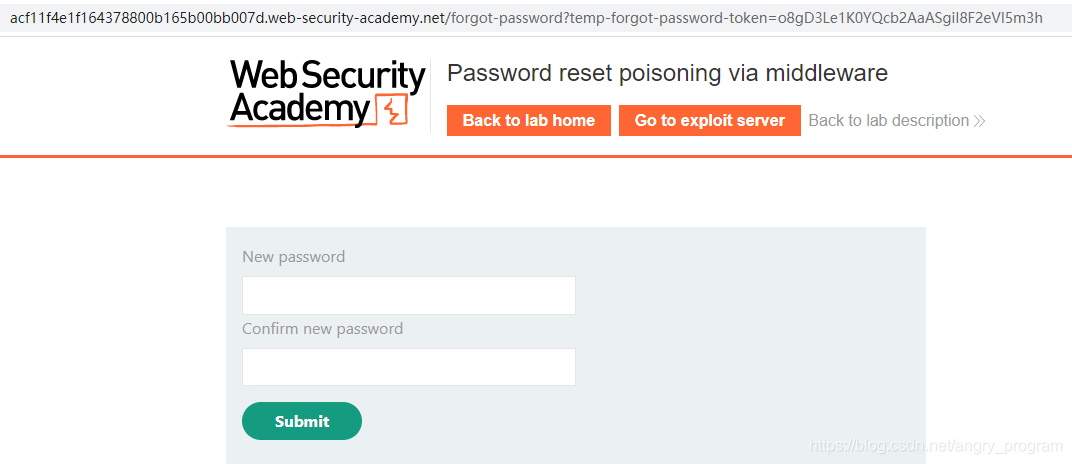Click the New password label text
1072x464 pixels.
(293, 257)
